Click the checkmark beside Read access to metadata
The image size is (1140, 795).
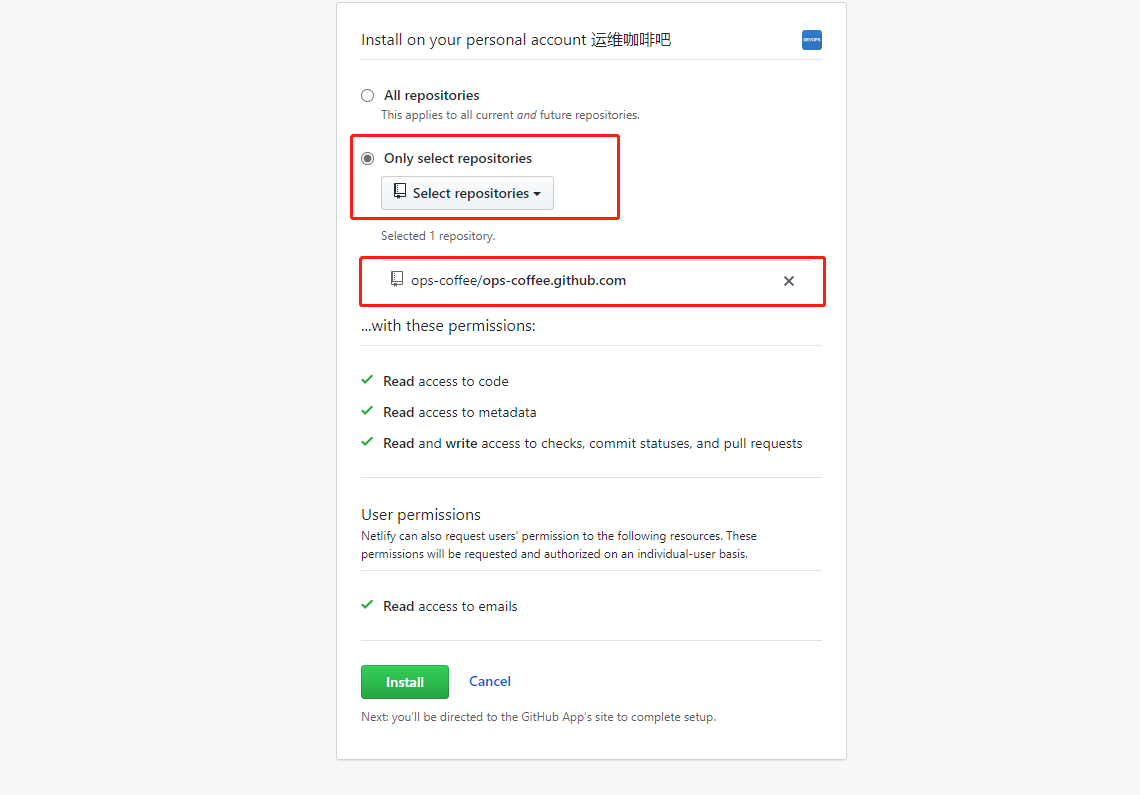click(368, 412)
